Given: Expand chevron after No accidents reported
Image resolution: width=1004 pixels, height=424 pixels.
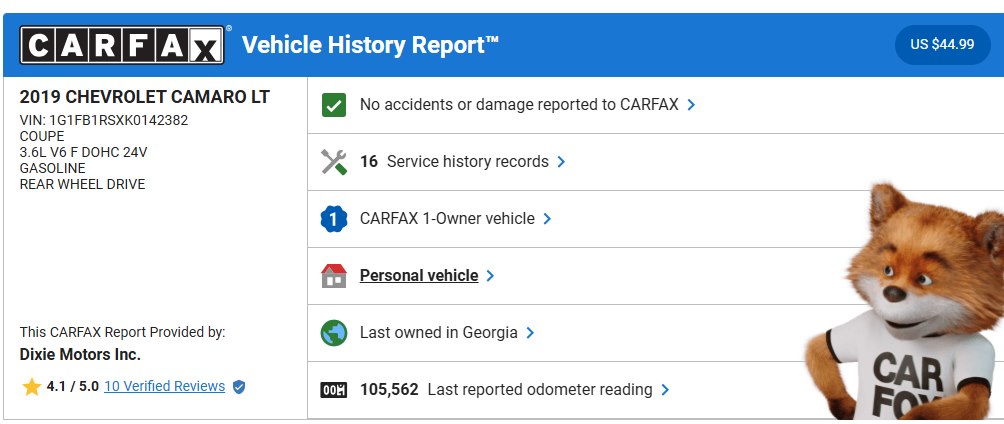Looking at the screenshot, I should coord(691,105).
